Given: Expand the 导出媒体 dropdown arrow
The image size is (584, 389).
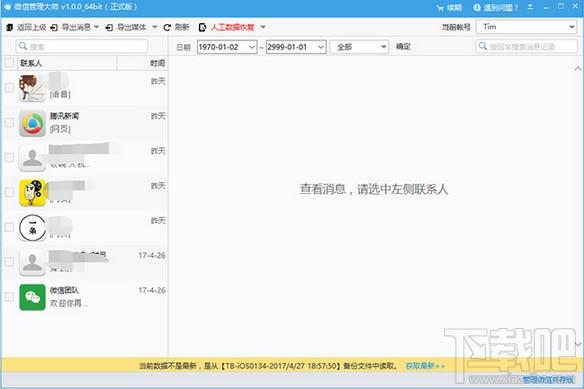Looking at the screenshot, I should click(155, 27).
